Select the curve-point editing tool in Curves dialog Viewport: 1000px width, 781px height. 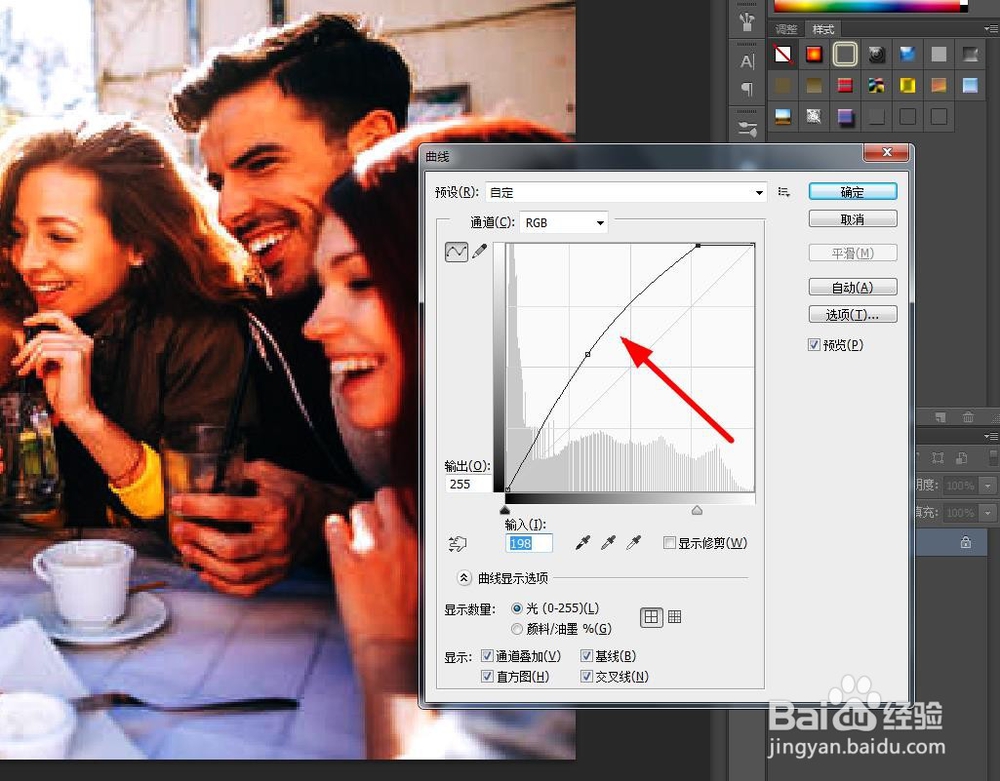456,252
